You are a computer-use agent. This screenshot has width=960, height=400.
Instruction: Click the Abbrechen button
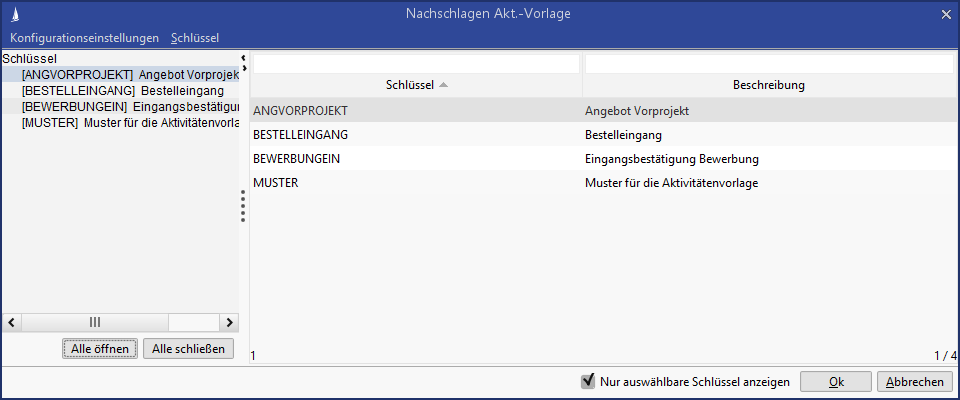(914, 382)
